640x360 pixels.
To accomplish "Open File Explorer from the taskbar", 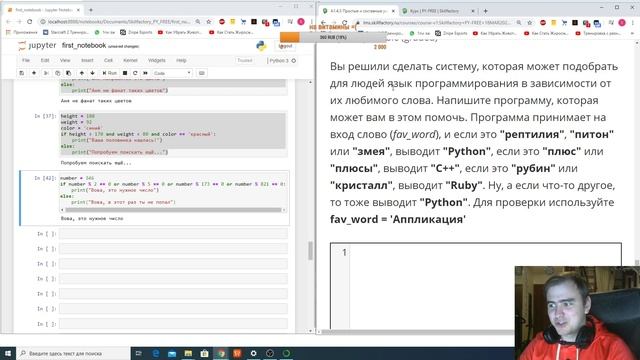I will tap(188, 353).
